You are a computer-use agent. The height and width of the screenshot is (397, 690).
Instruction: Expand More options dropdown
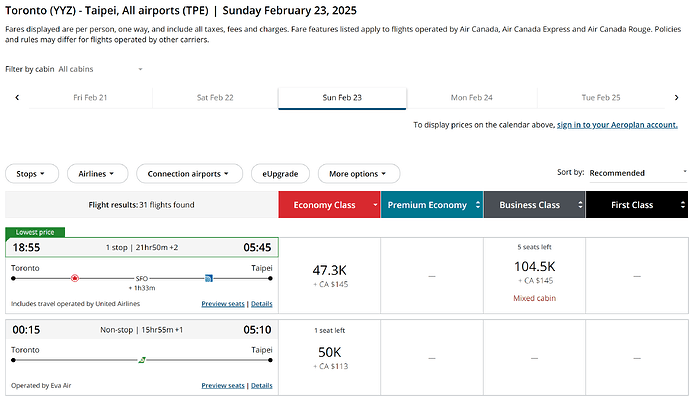359,173
